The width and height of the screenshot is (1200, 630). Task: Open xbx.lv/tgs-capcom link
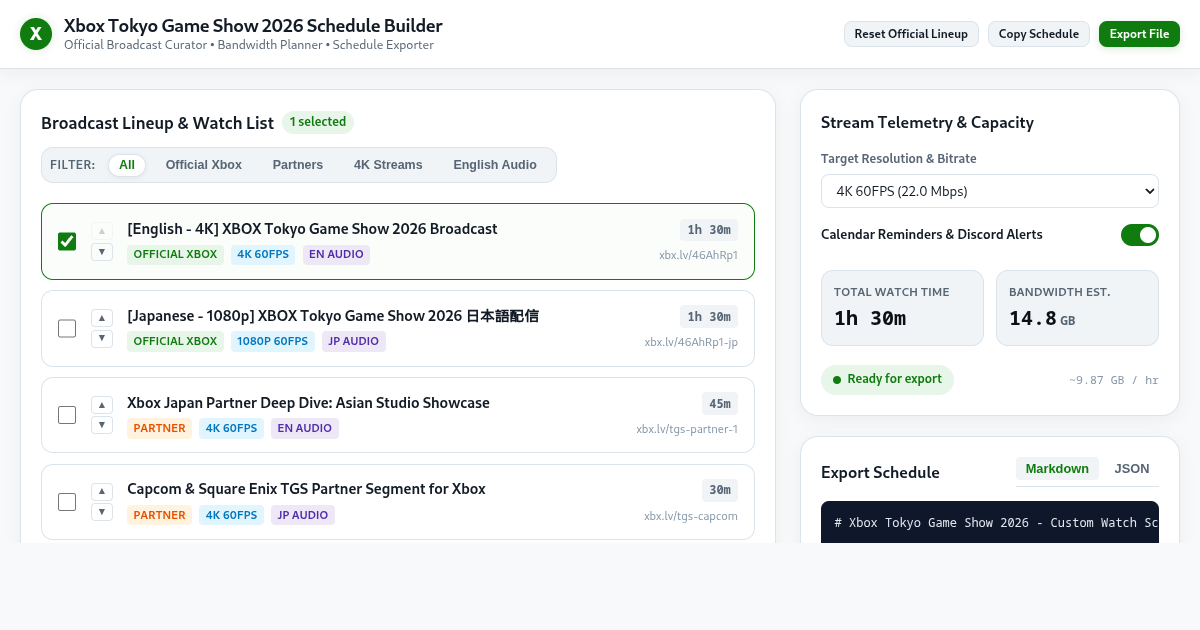tap(691, 516)
